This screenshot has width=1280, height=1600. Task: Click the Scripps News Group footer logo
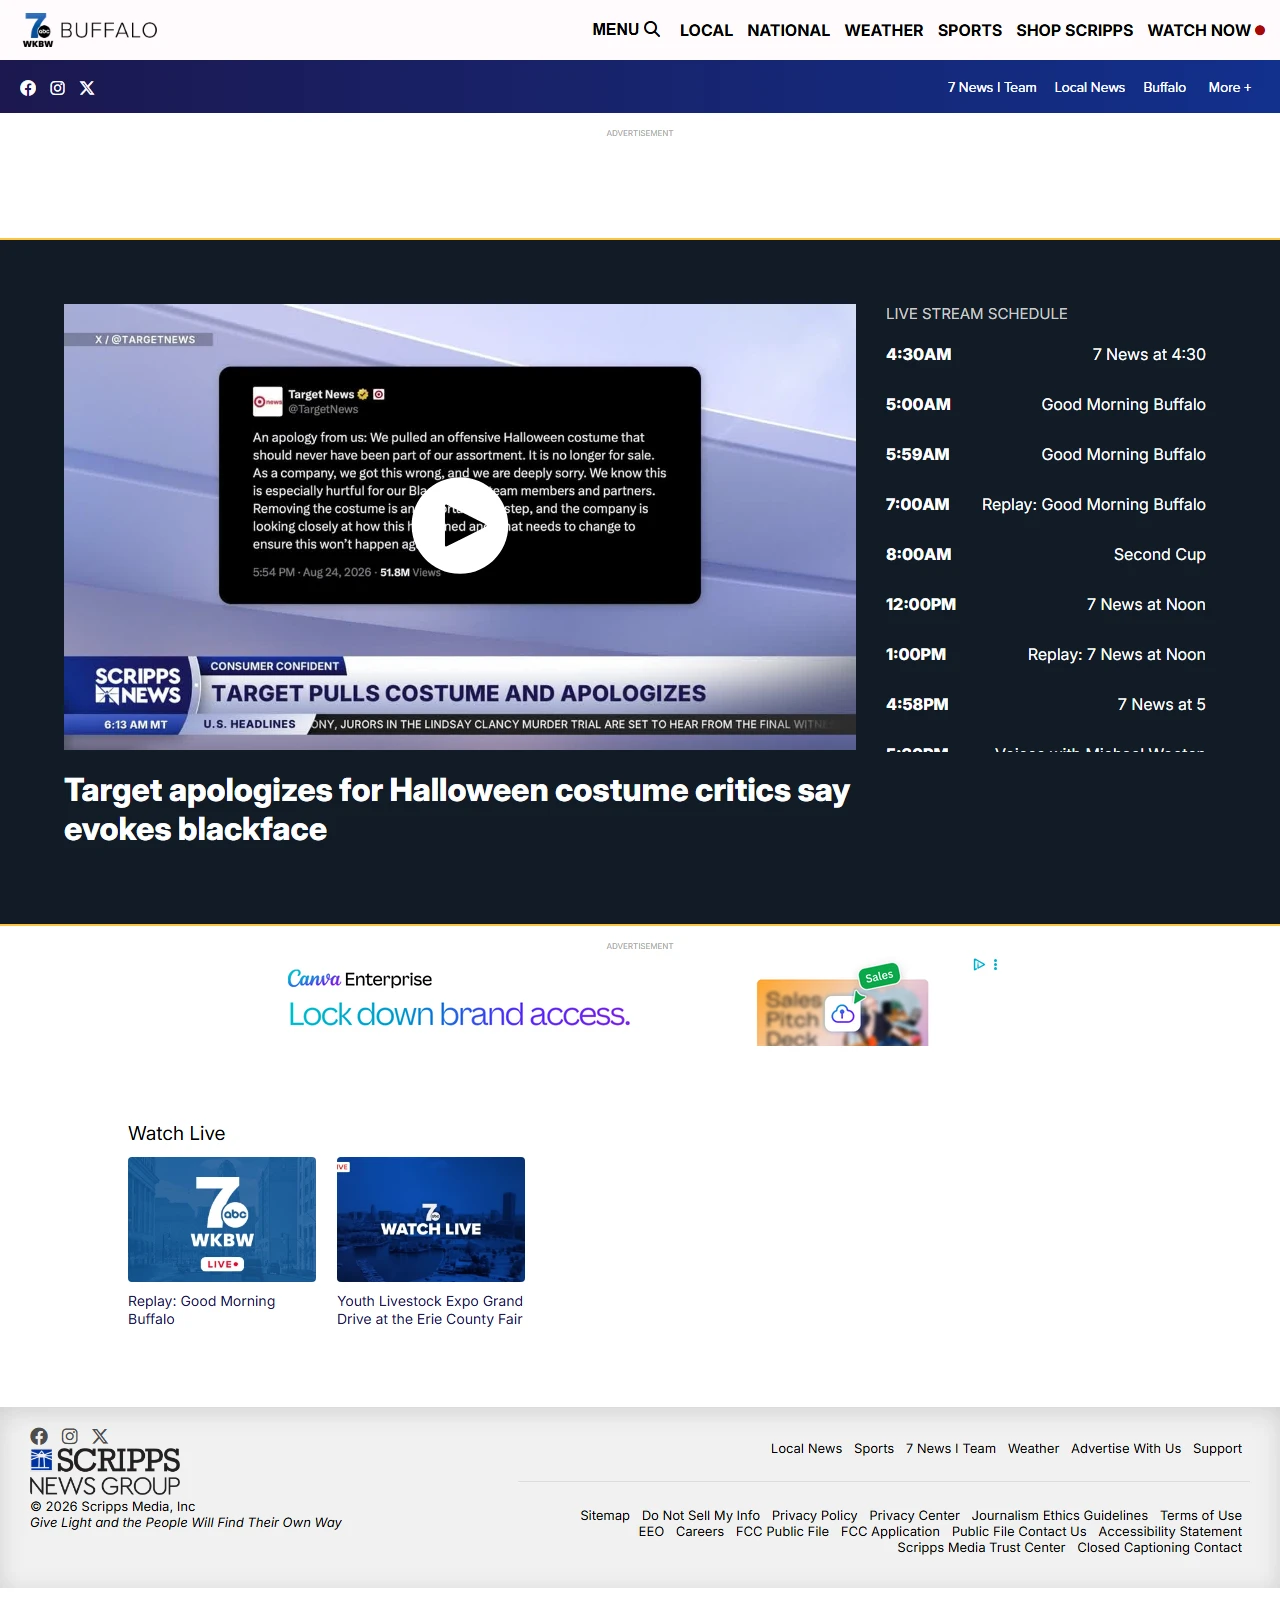(105, 1472)
